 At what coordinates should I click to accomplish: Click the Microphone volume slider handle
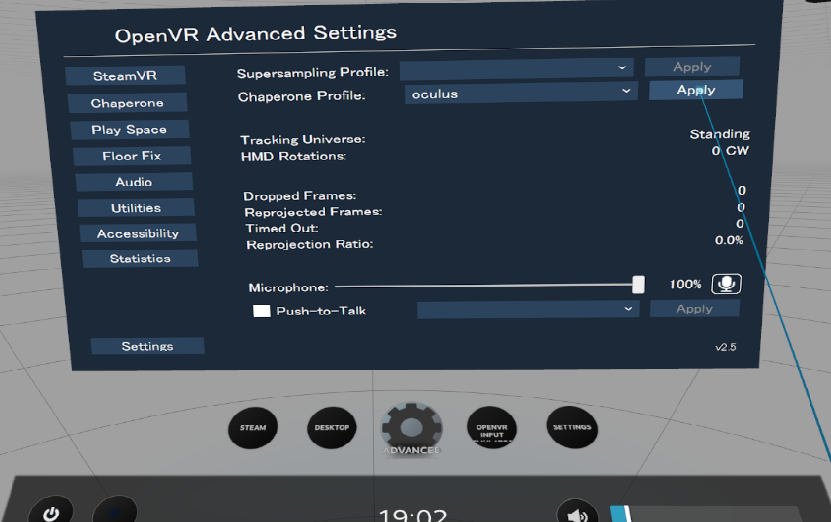click(x=639, y=285)
